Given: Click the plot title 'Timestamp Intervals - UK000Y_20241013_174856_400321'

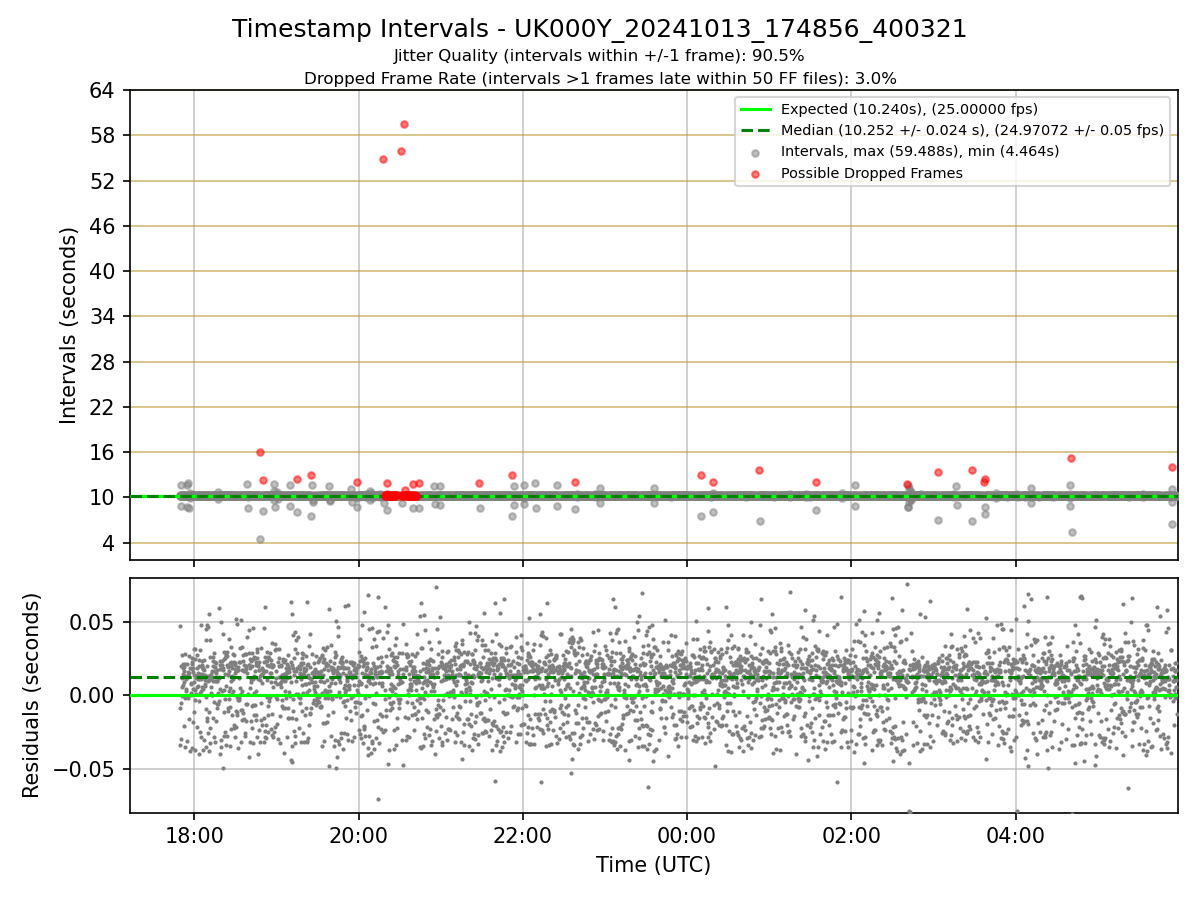Looking at the screenshot, I should pyautogui.click(x=599, y=29).
